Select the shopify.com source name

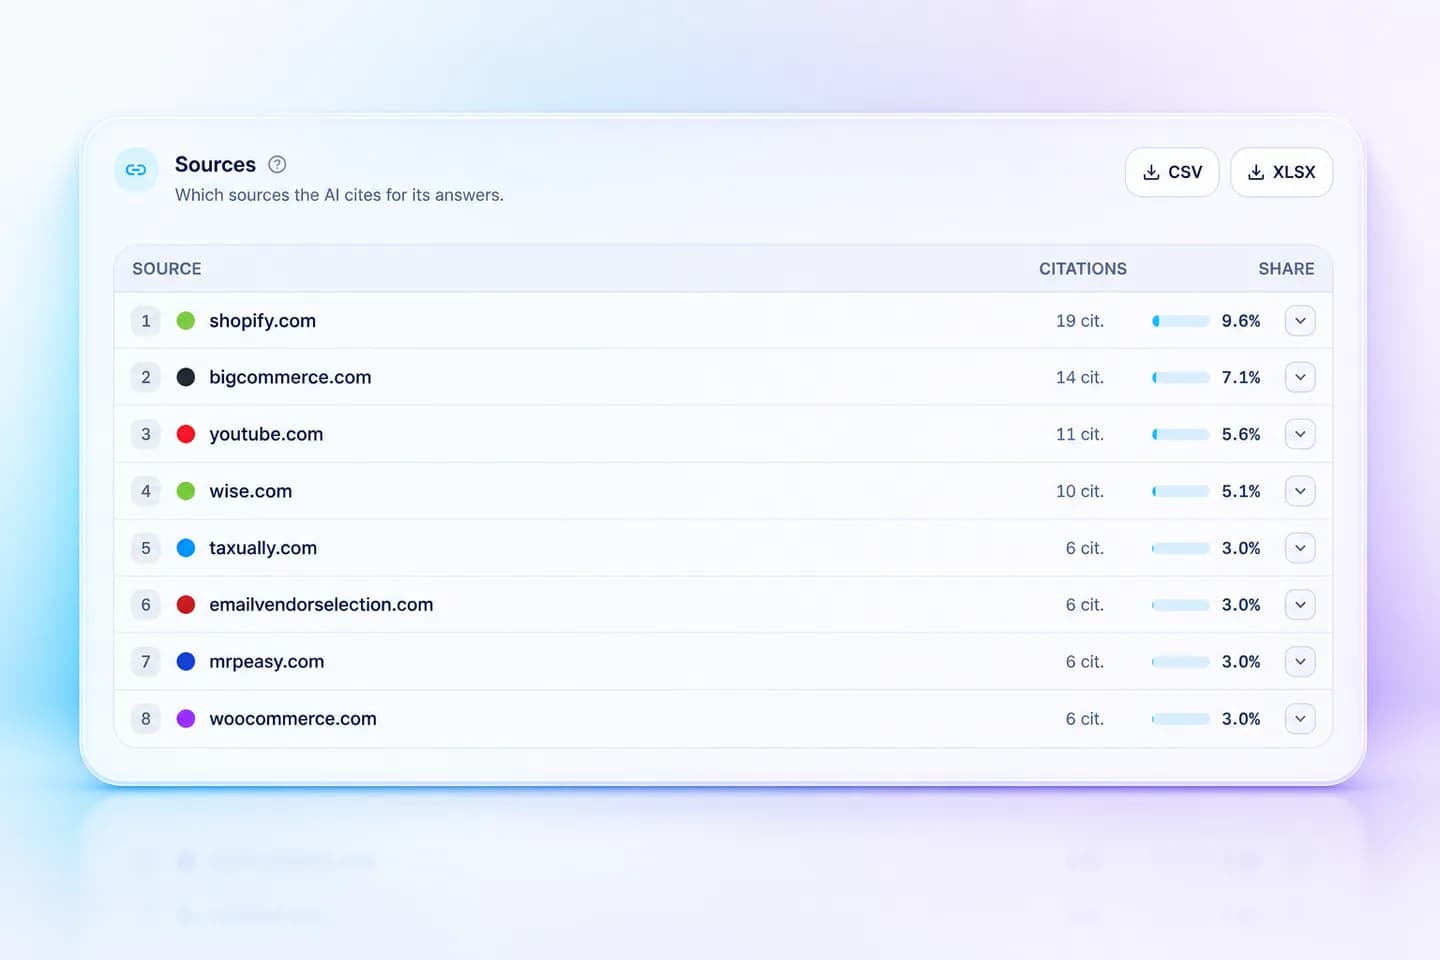pos(263,321)
